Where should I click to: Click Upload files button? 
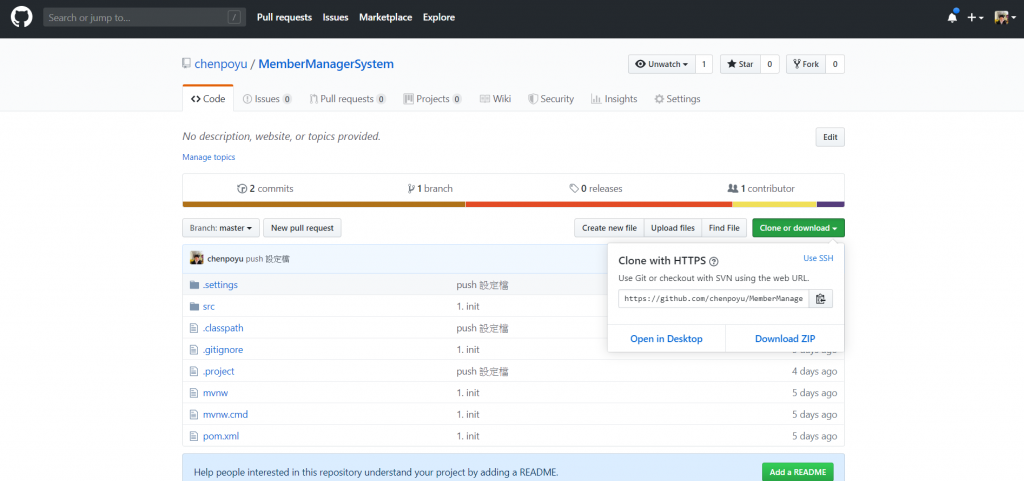[x=673, y=228]
